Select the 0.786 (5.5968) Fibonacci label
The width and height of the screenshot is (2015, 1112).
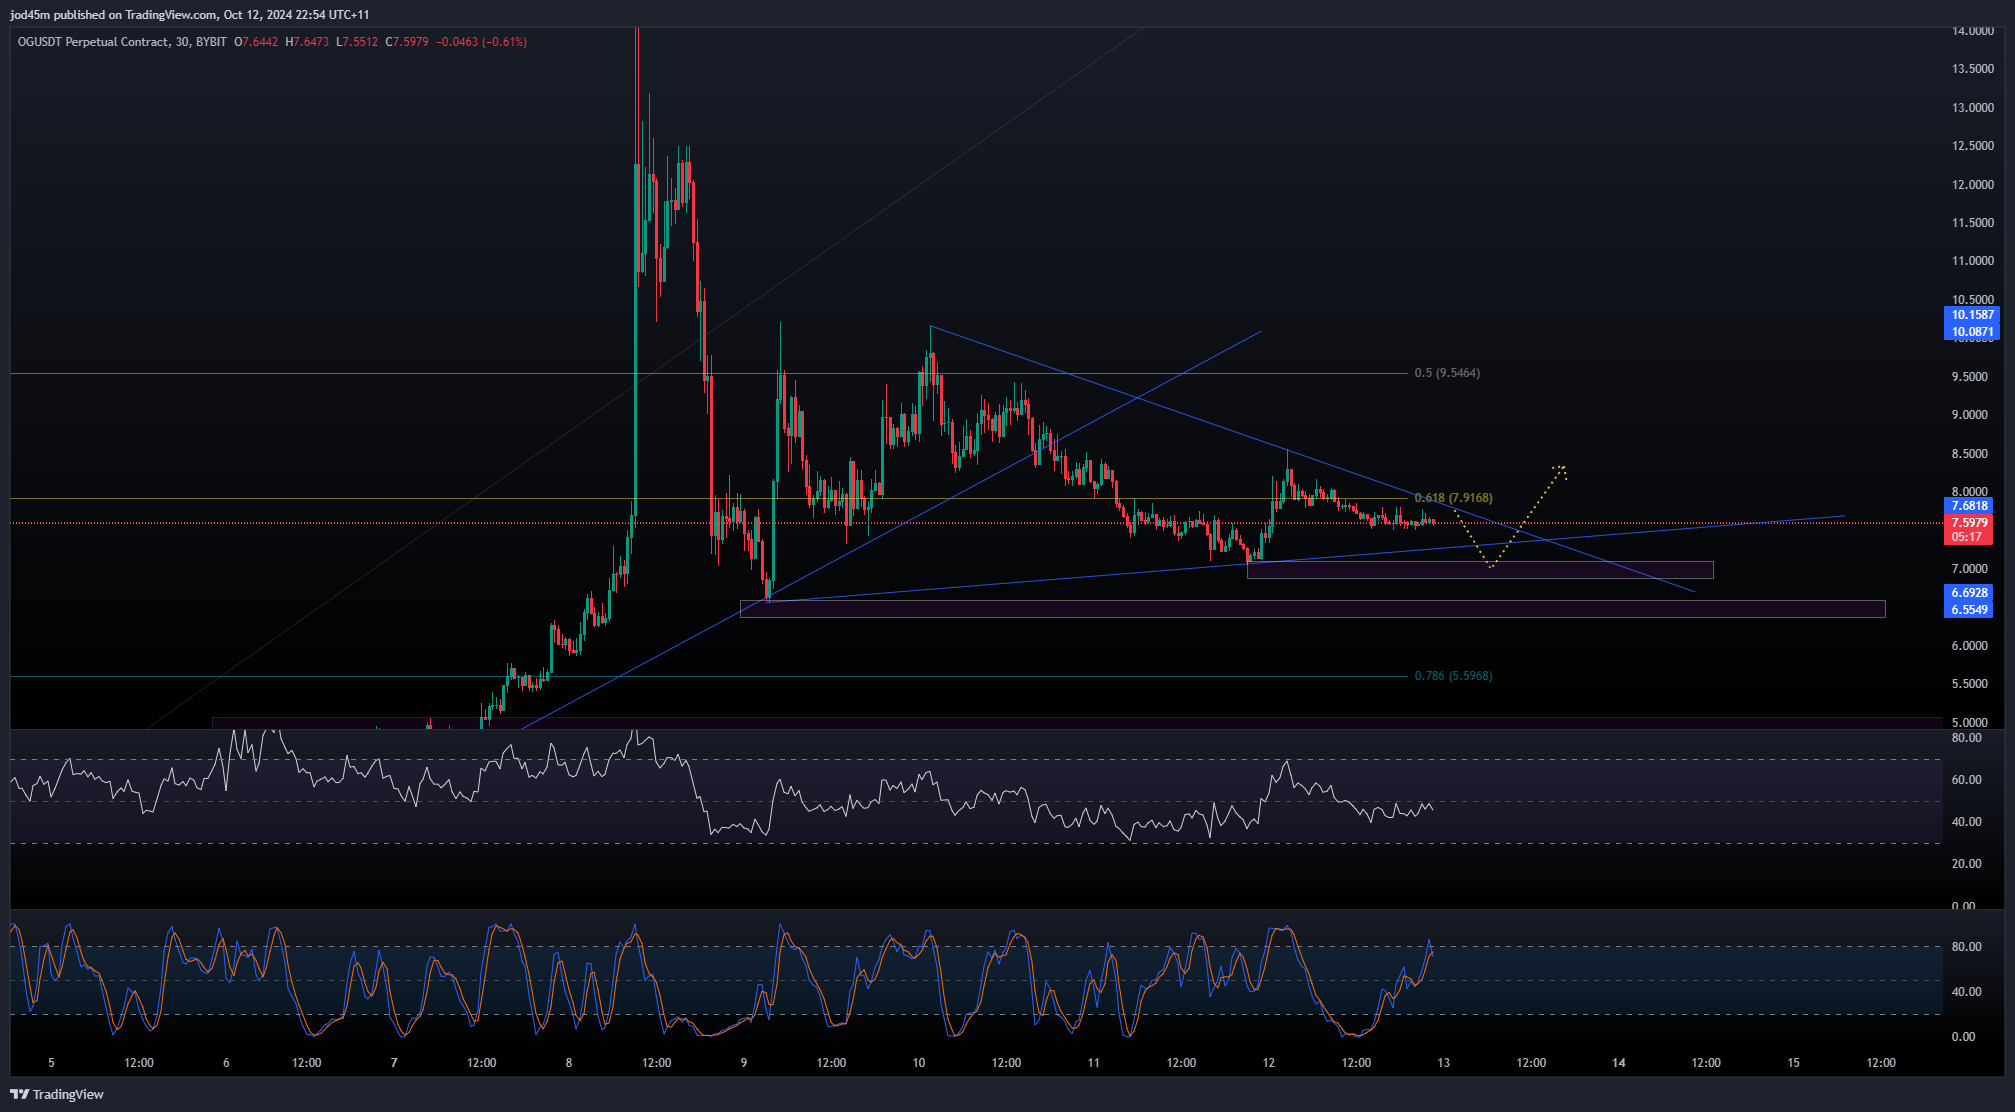[x=1453, y=676]
